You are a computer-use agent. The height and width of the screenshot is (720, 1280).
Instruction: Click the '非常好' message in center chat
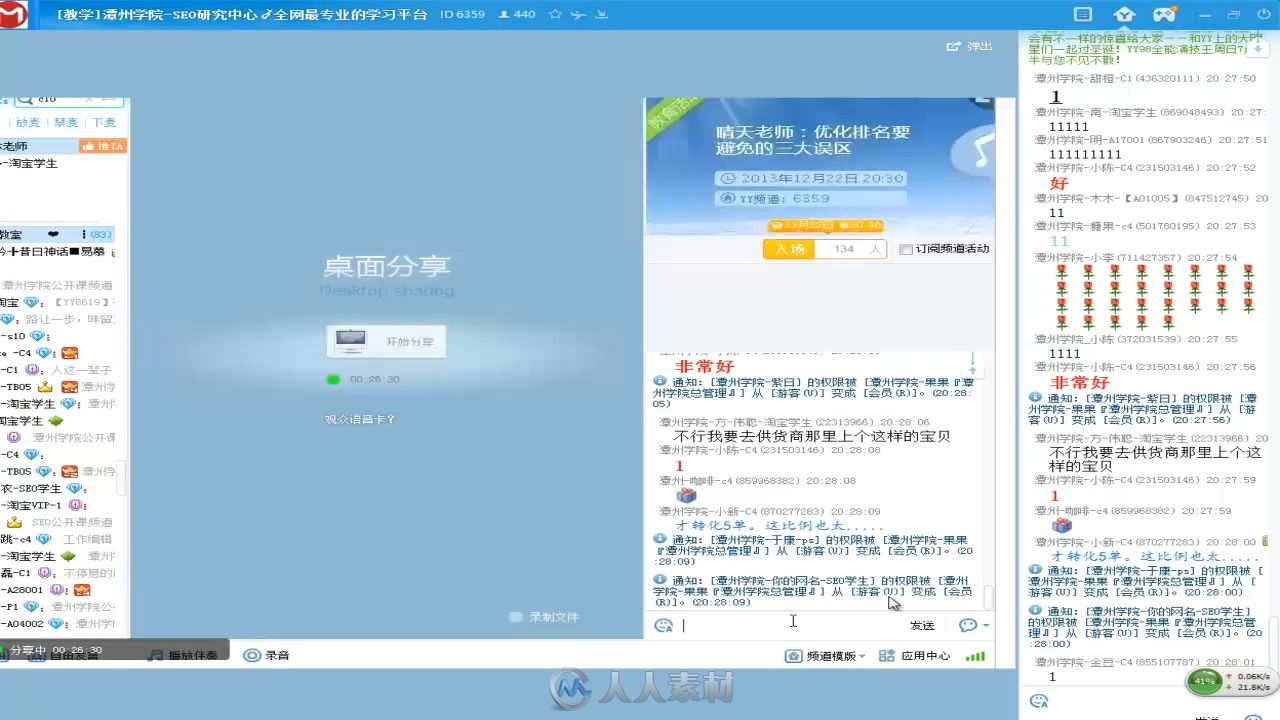(704, 367)
